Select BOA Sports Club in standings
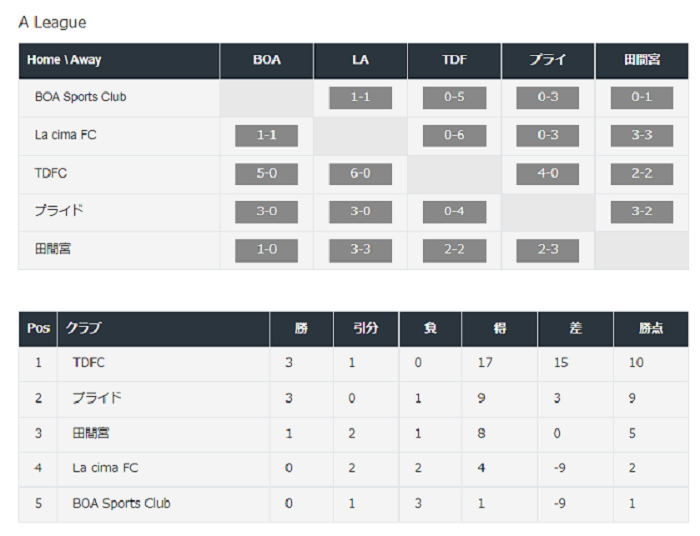 click(121, 503)
